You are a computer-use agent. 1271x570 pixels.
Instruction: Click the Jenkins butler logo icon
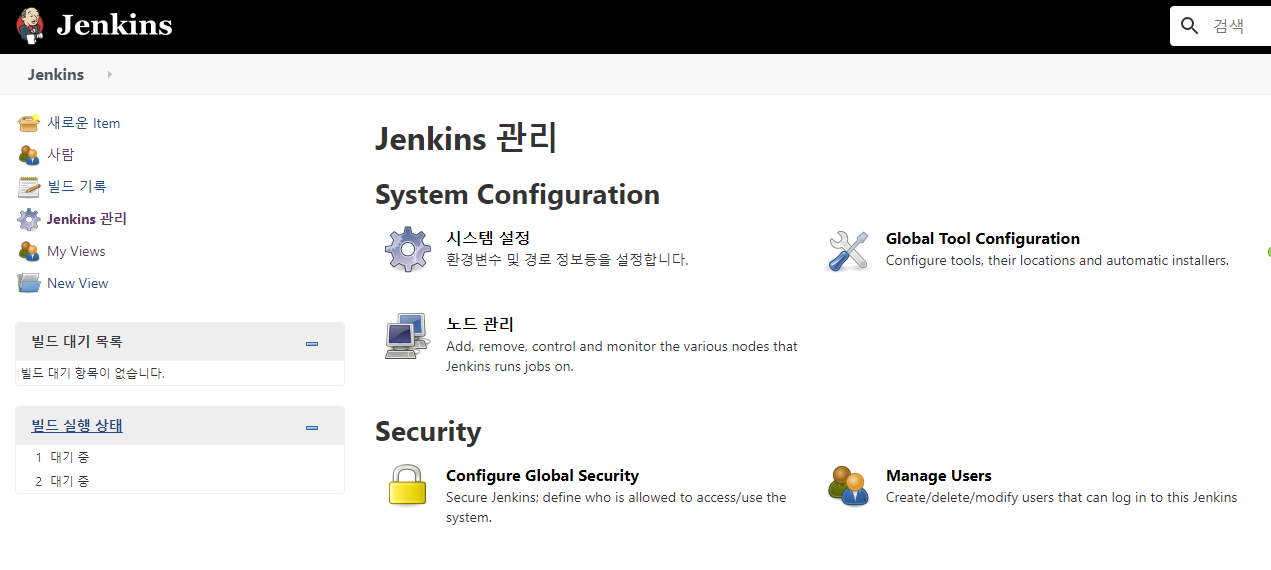[30, 25]
